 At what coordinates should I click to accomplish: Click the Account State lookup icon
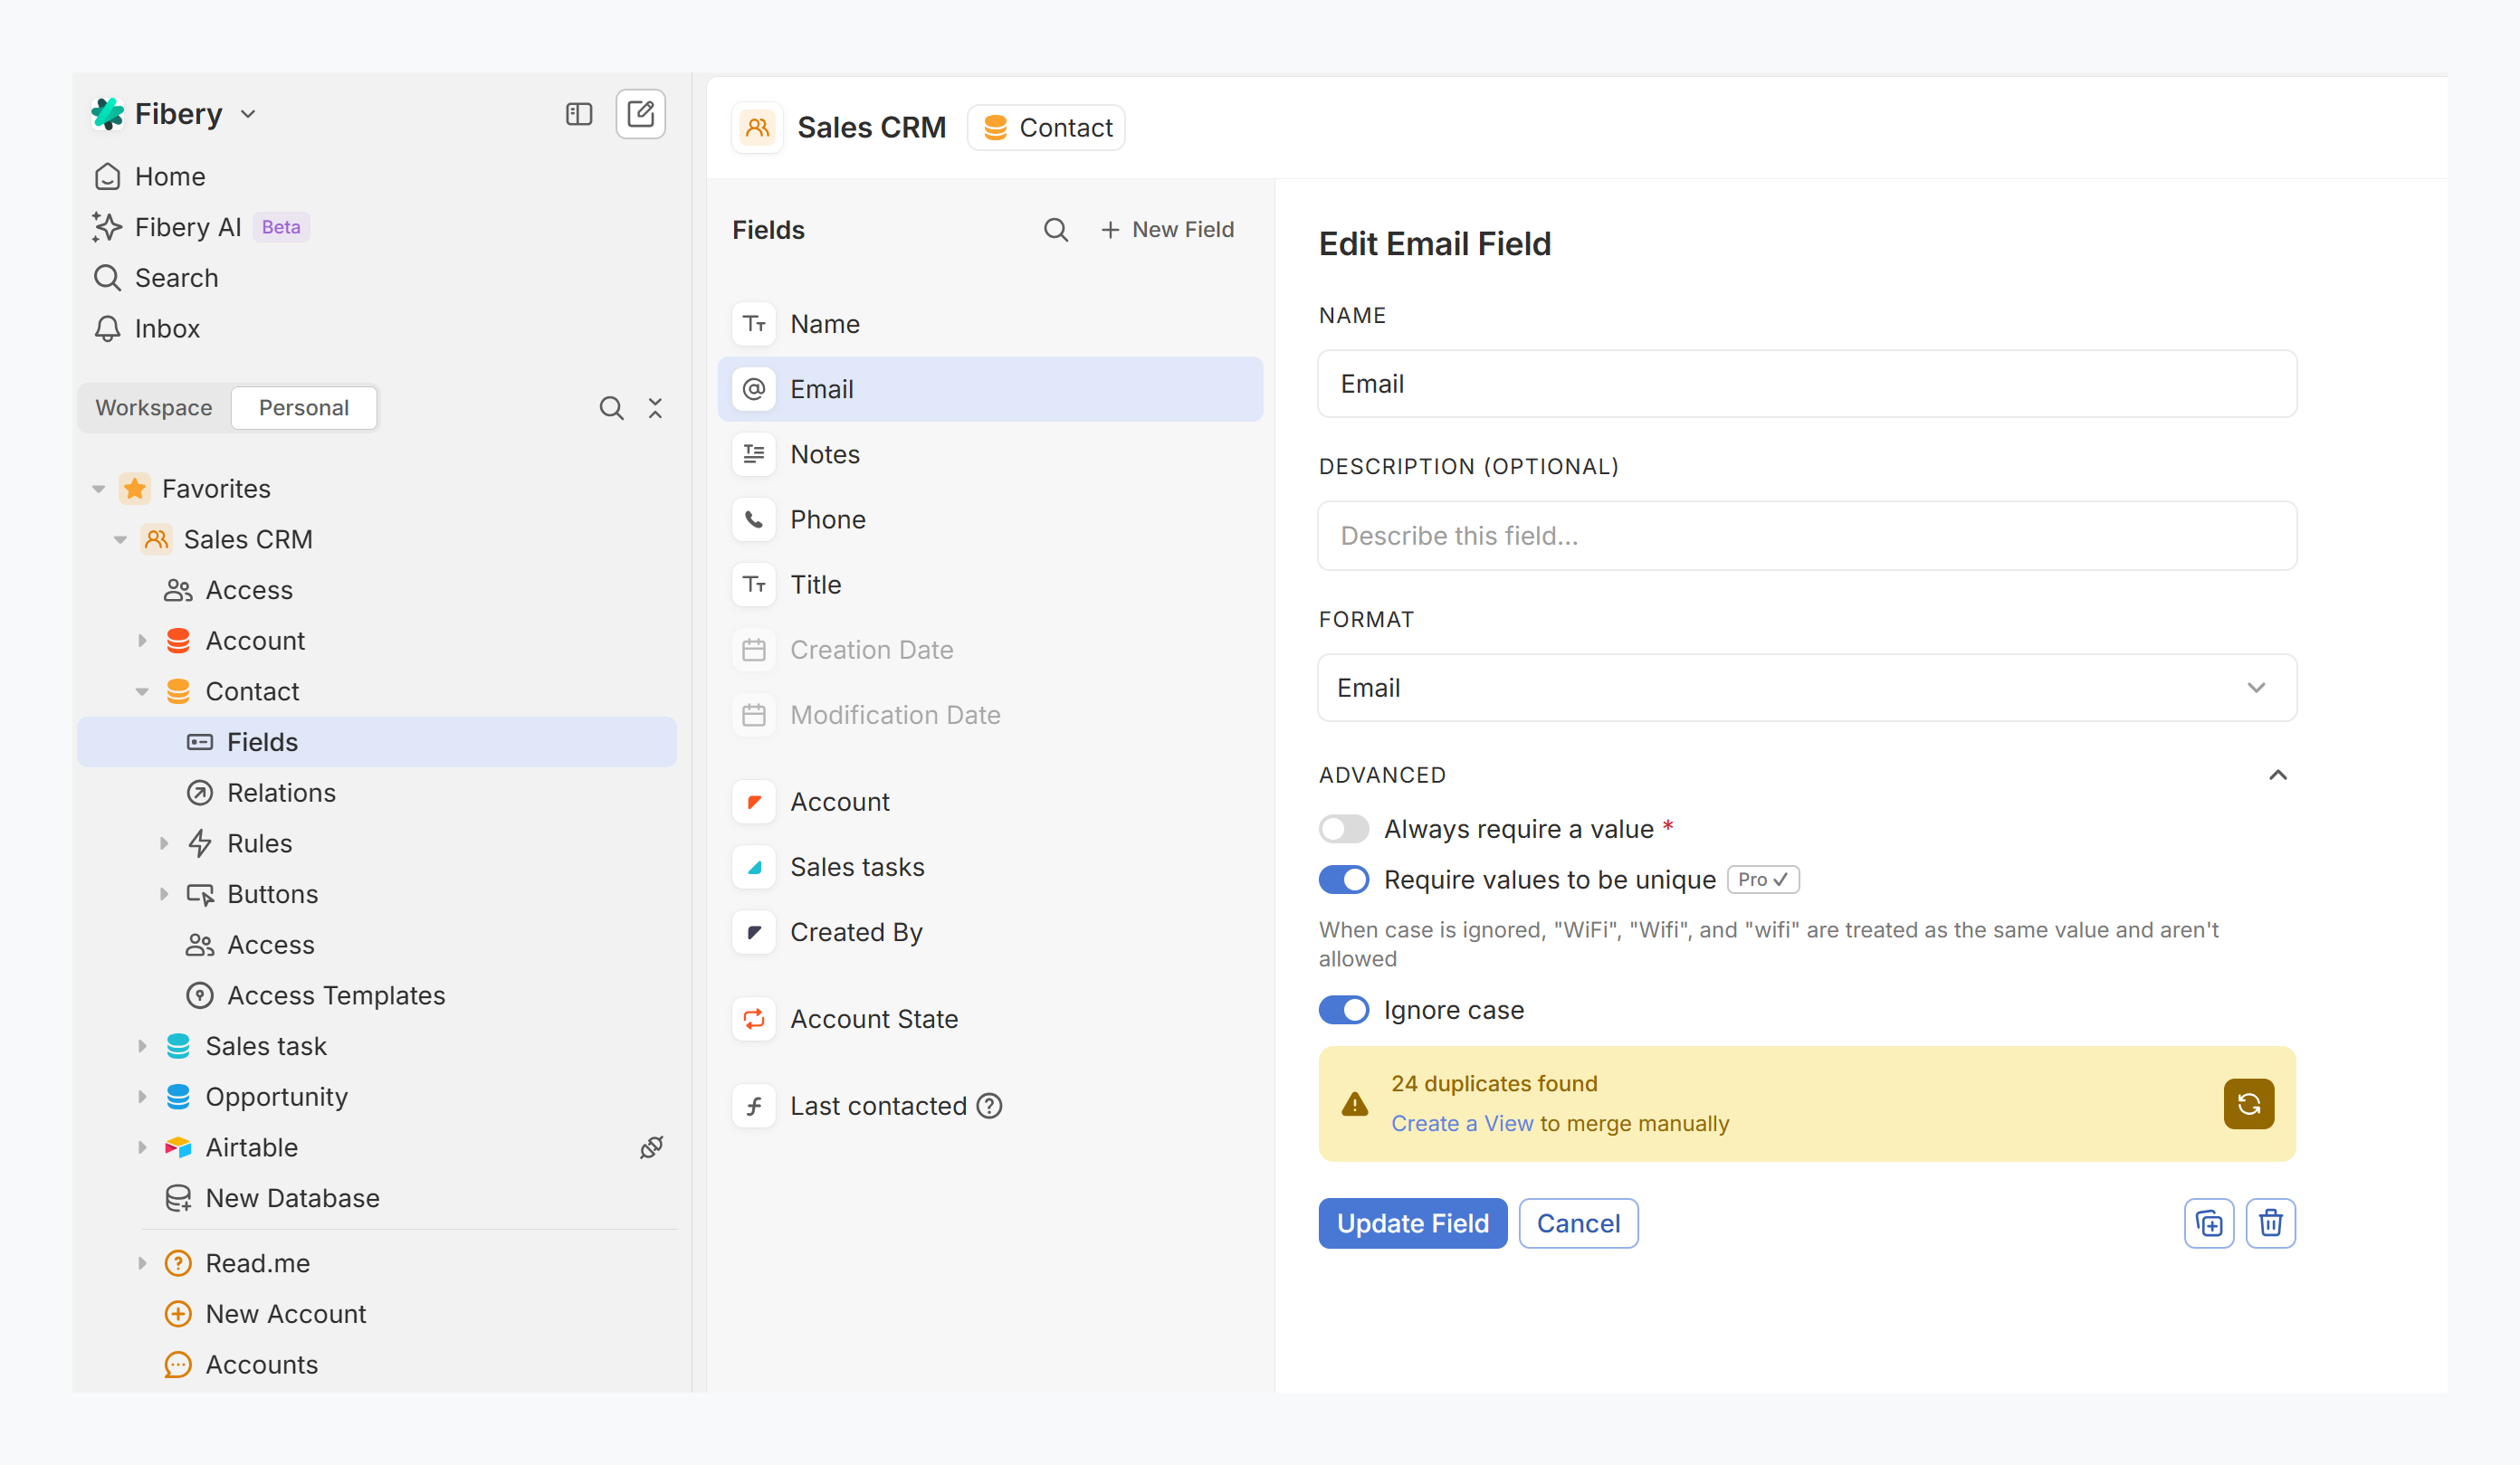click(754, 1019)
